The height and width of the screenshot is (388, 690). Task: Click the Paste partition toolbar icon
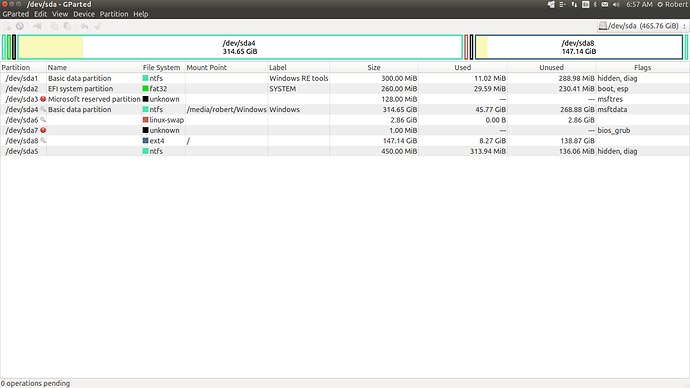[x=67, y=26]
